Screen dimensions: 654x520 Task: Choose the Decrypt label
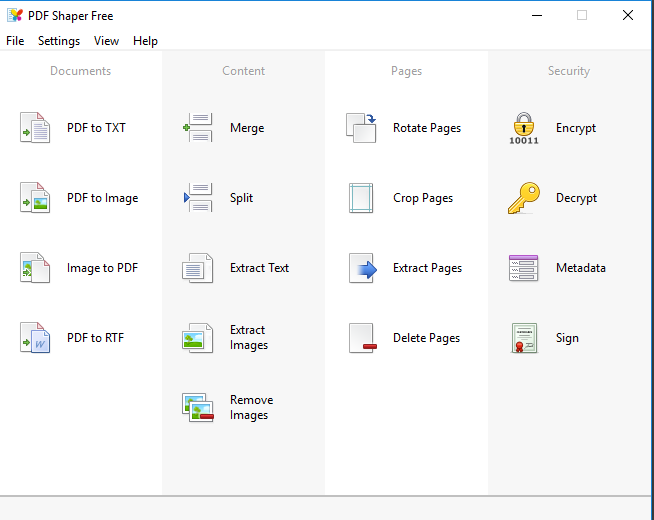[x=576, y=198]
